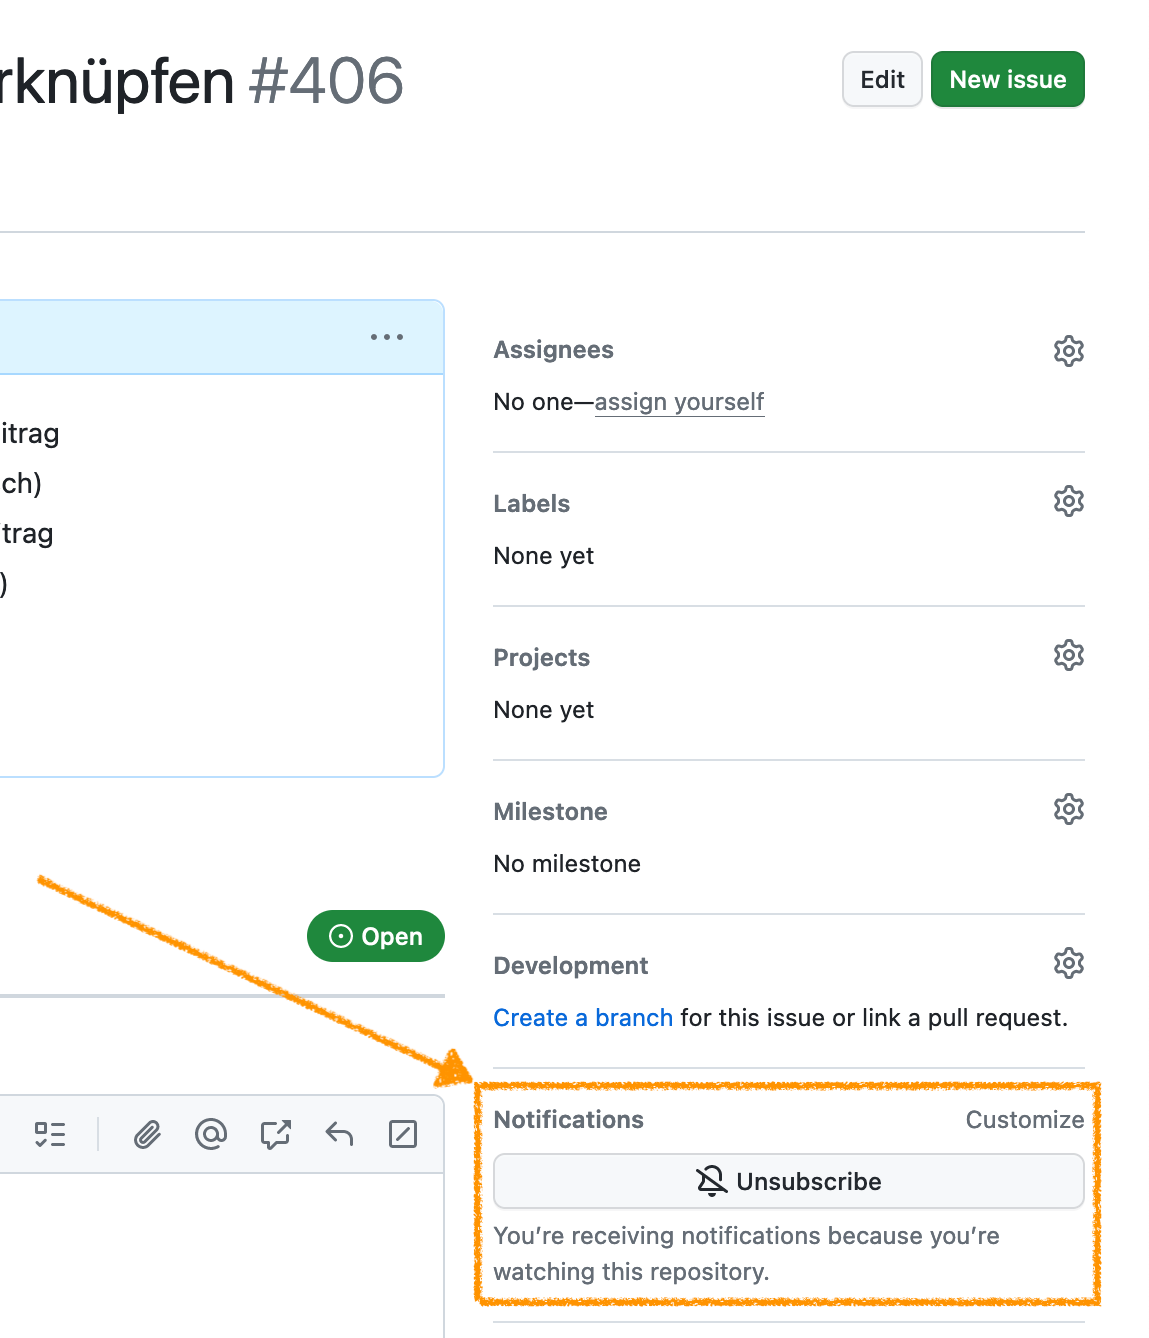Open the Development settings gear
The height and width of the screenshot is (1338, 1149).
[1068, 963]
